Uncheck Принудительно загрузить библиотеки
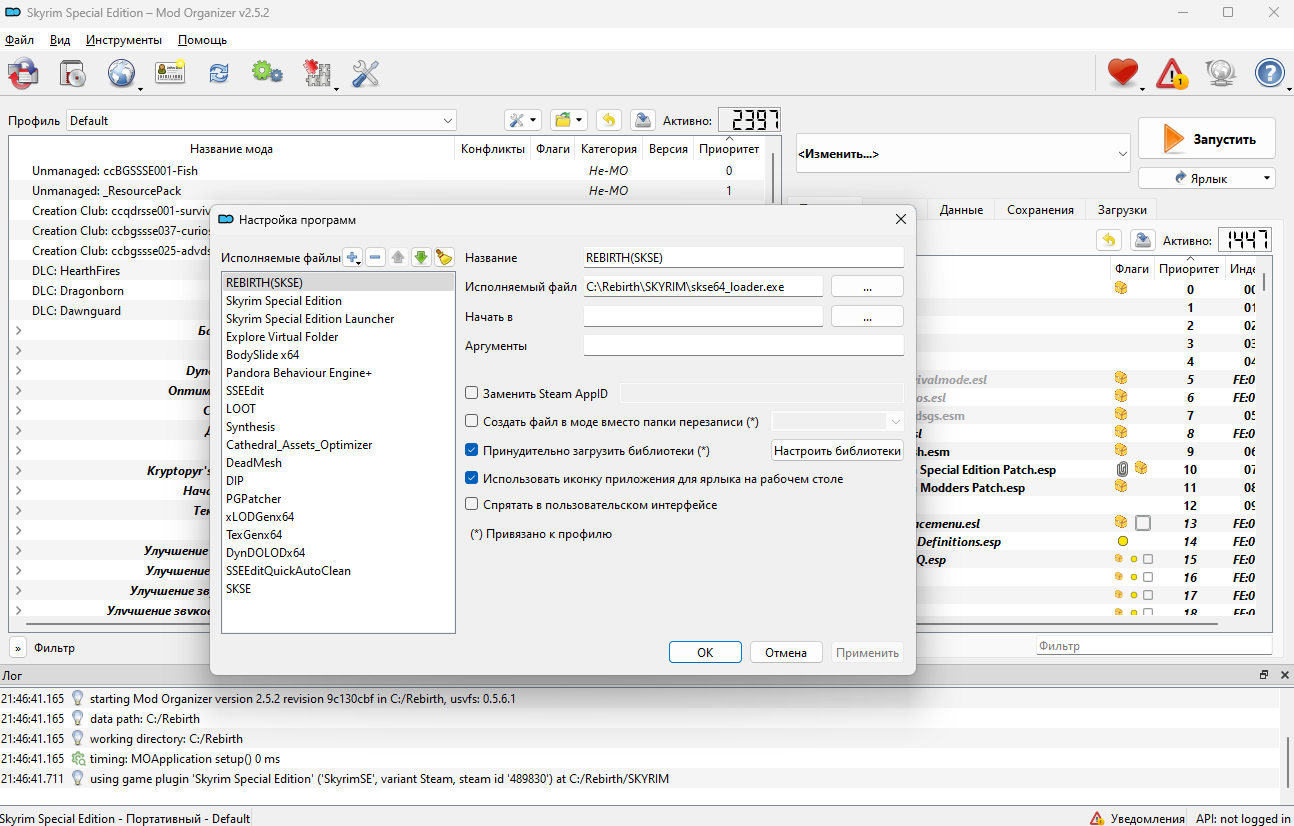1294x826 pixels. coord(472,451)
